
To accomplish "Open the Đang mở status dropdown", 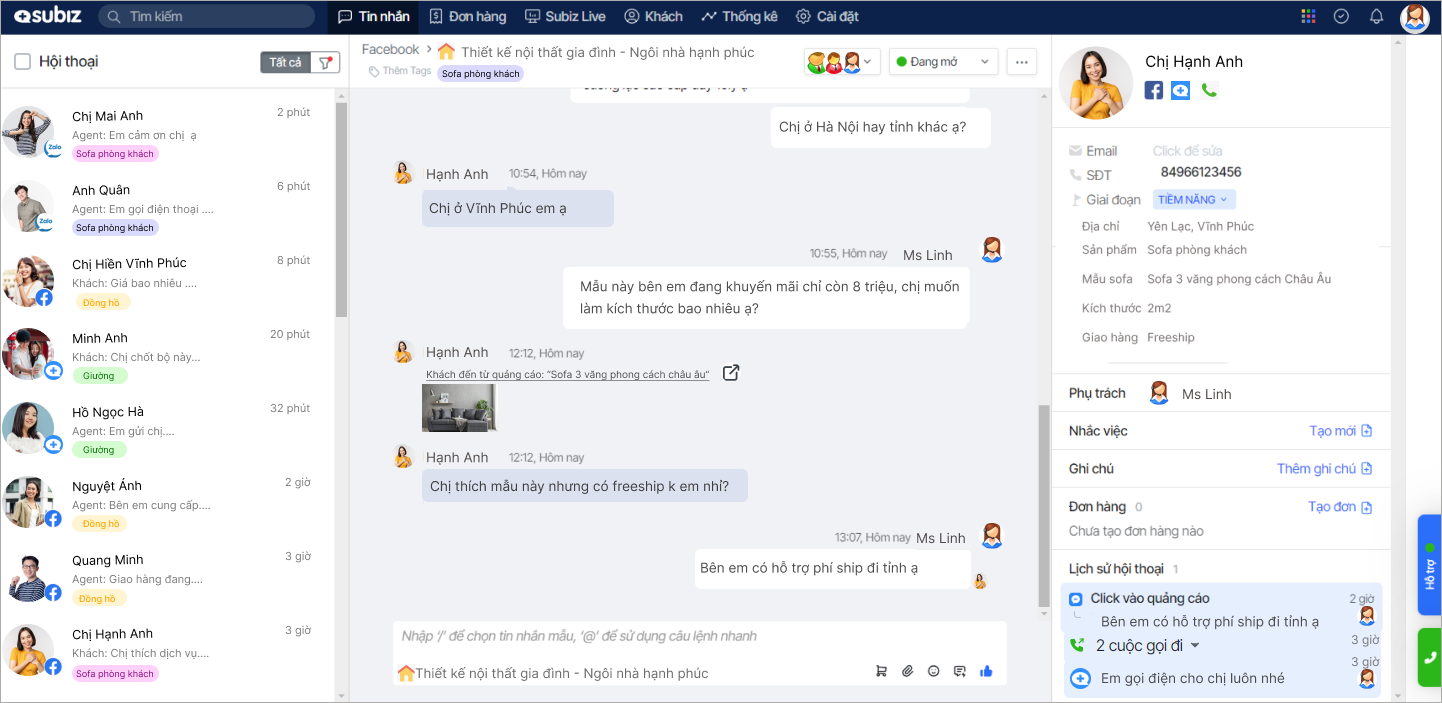I will point(942,62).
